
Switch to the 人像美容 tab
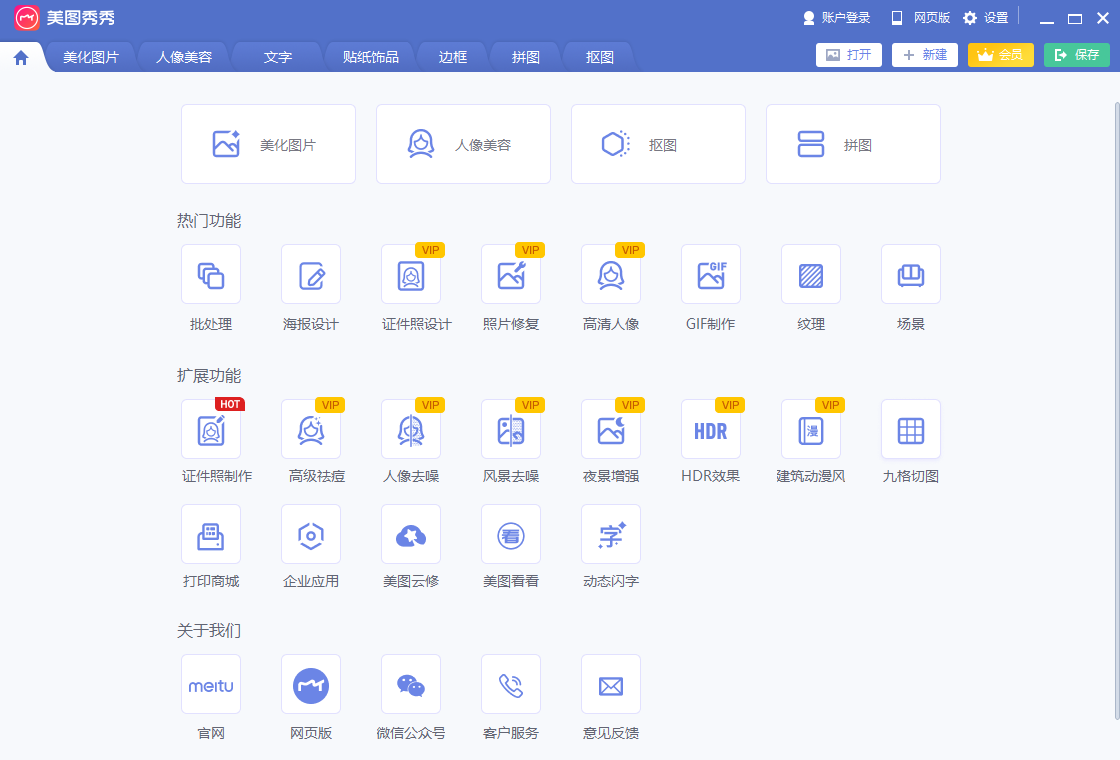pos(184,57)
